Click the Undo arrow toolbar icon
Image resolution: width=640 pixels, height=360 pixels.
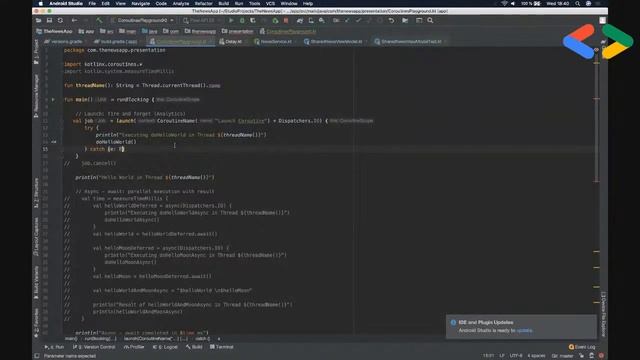pos(391,20)
